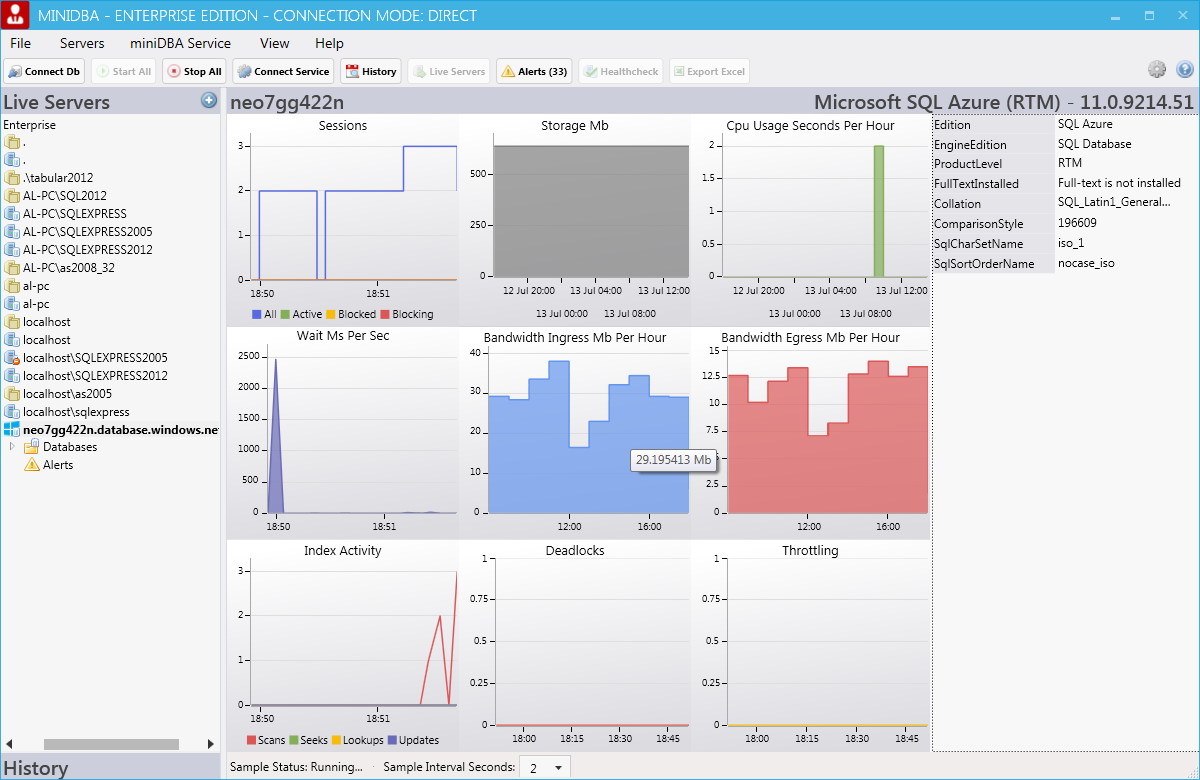Click the 'SQL_Latin1_General...' Collation value
Screen dimensions: 1200x780
1114,203
